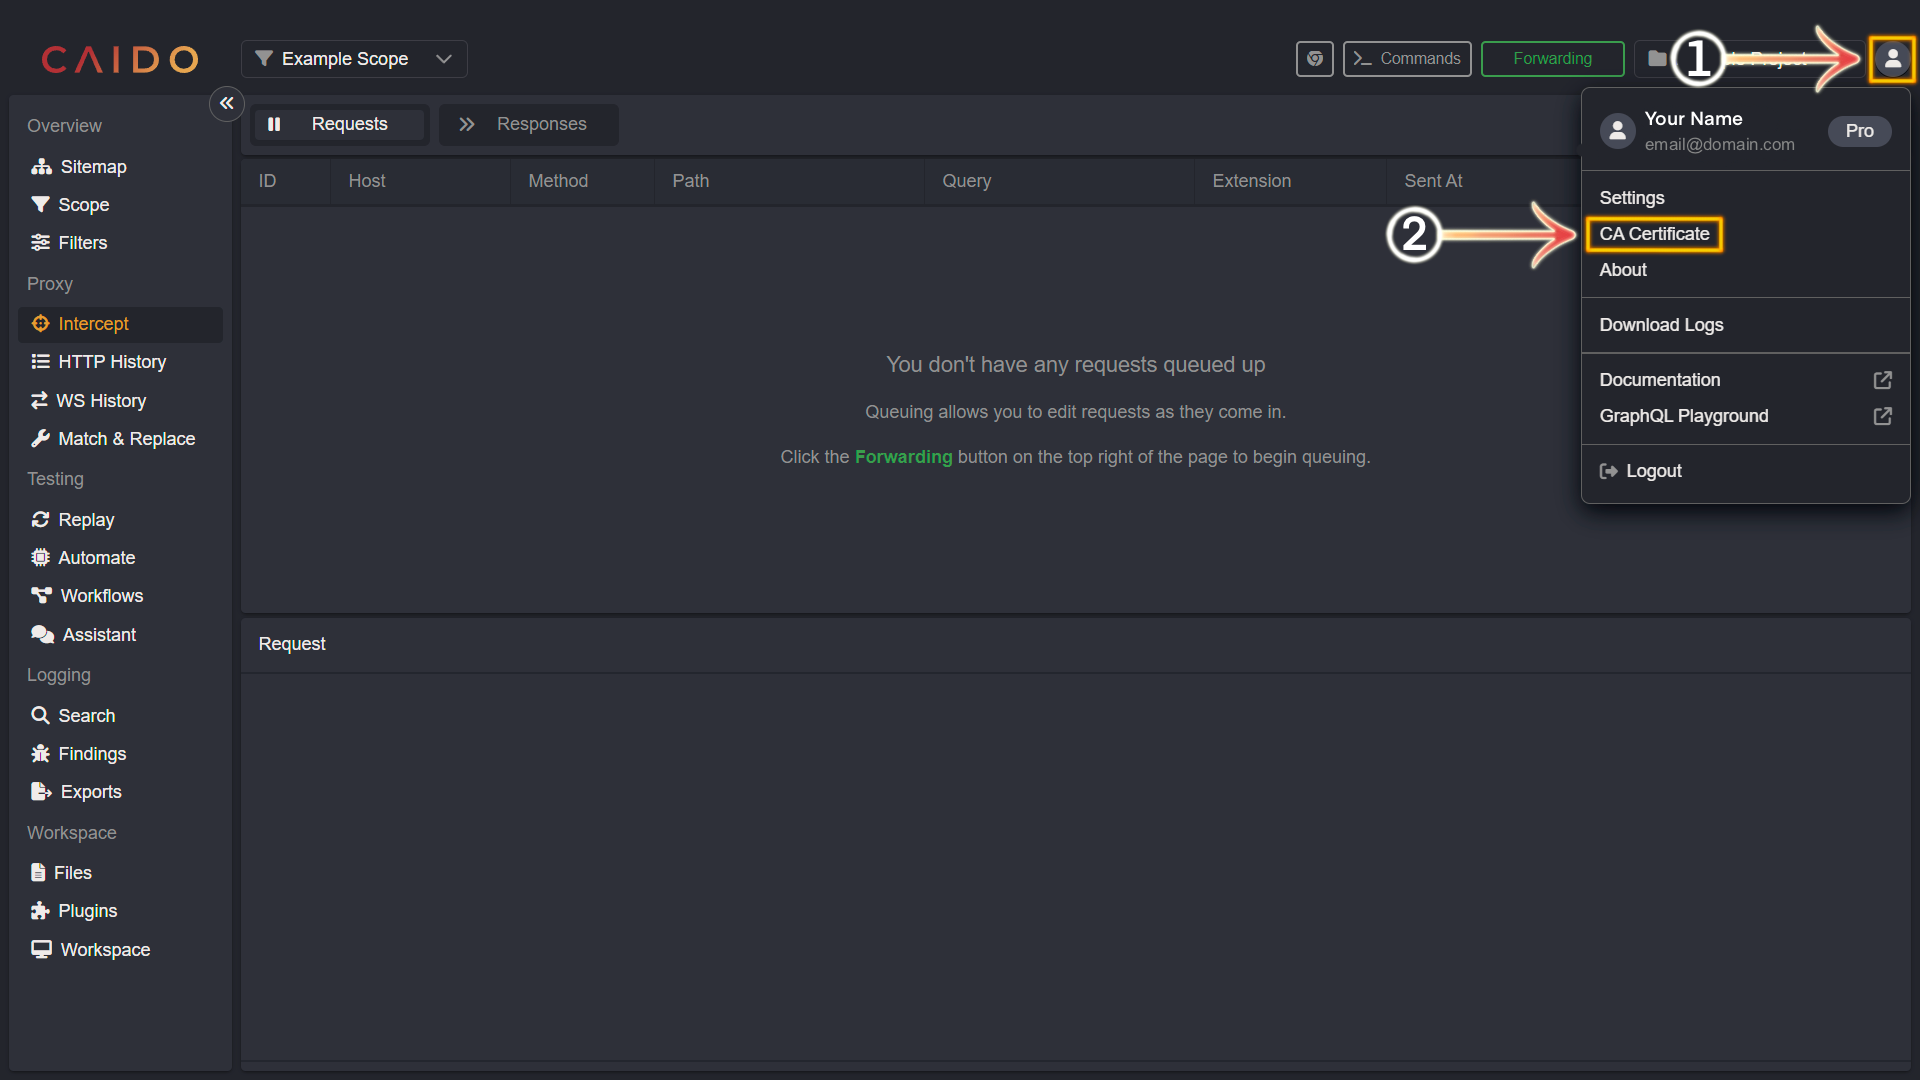Click the Pro badge
The image size is (1920, 1080).
[x=1859, y=131]
